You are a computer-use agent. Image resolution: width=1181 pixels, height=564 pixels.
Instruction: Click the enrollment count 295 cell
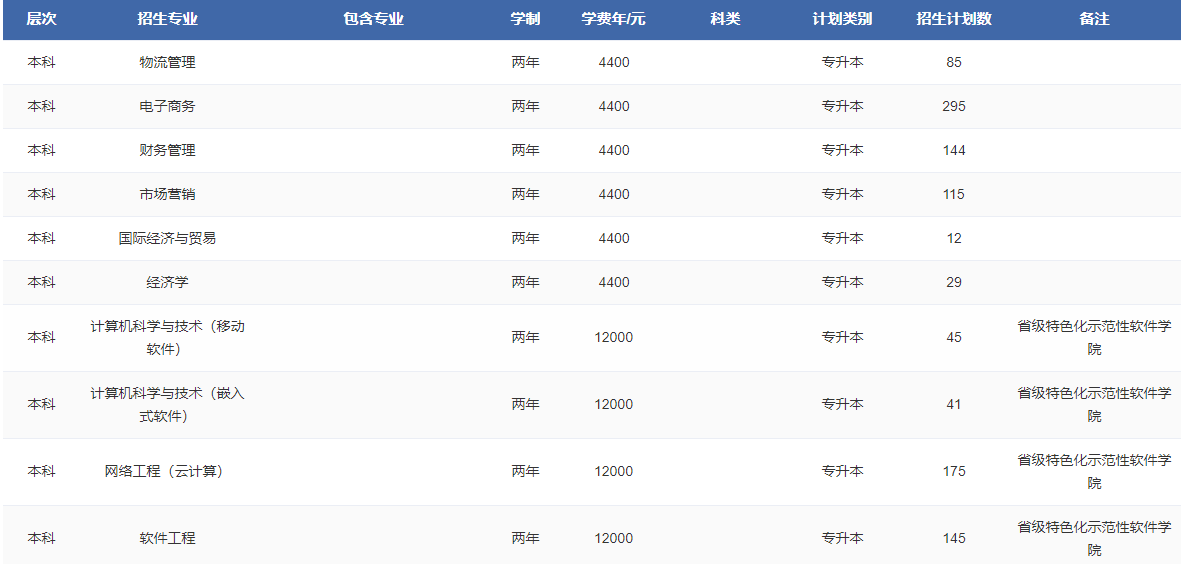coord(953,106)
